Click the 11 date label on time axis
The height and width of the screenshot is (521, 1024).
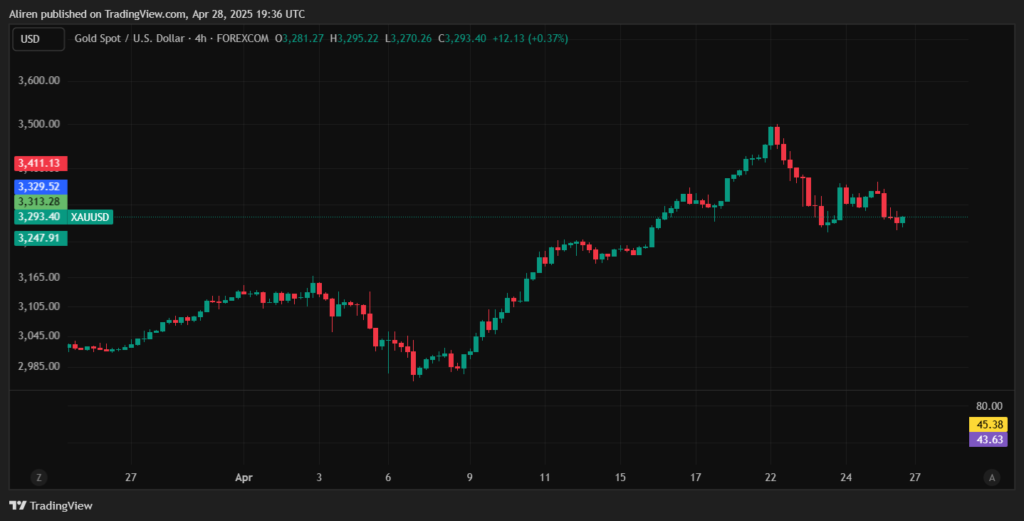coord(545,478)
